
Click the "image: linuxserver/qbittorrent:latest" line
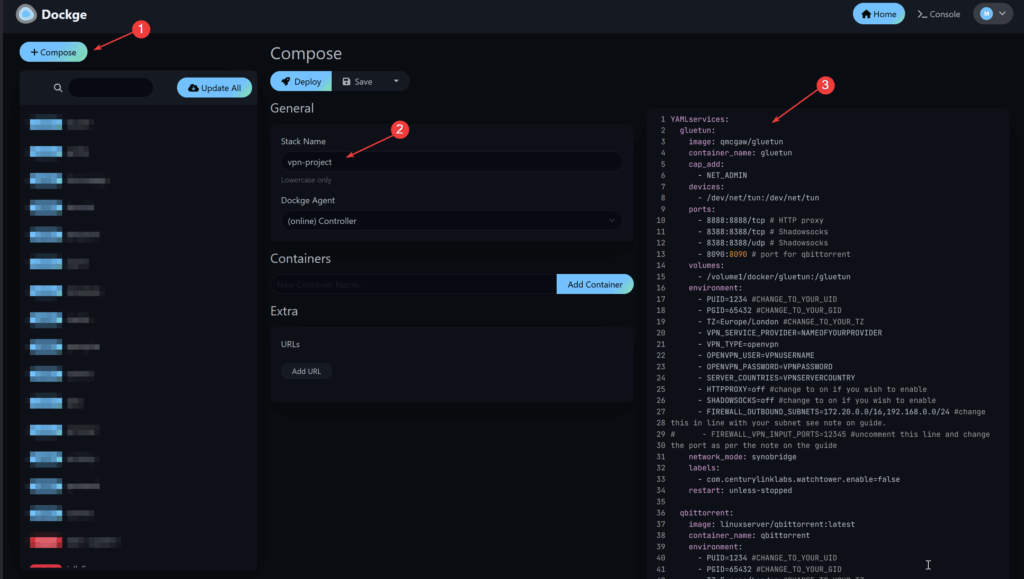771,524
